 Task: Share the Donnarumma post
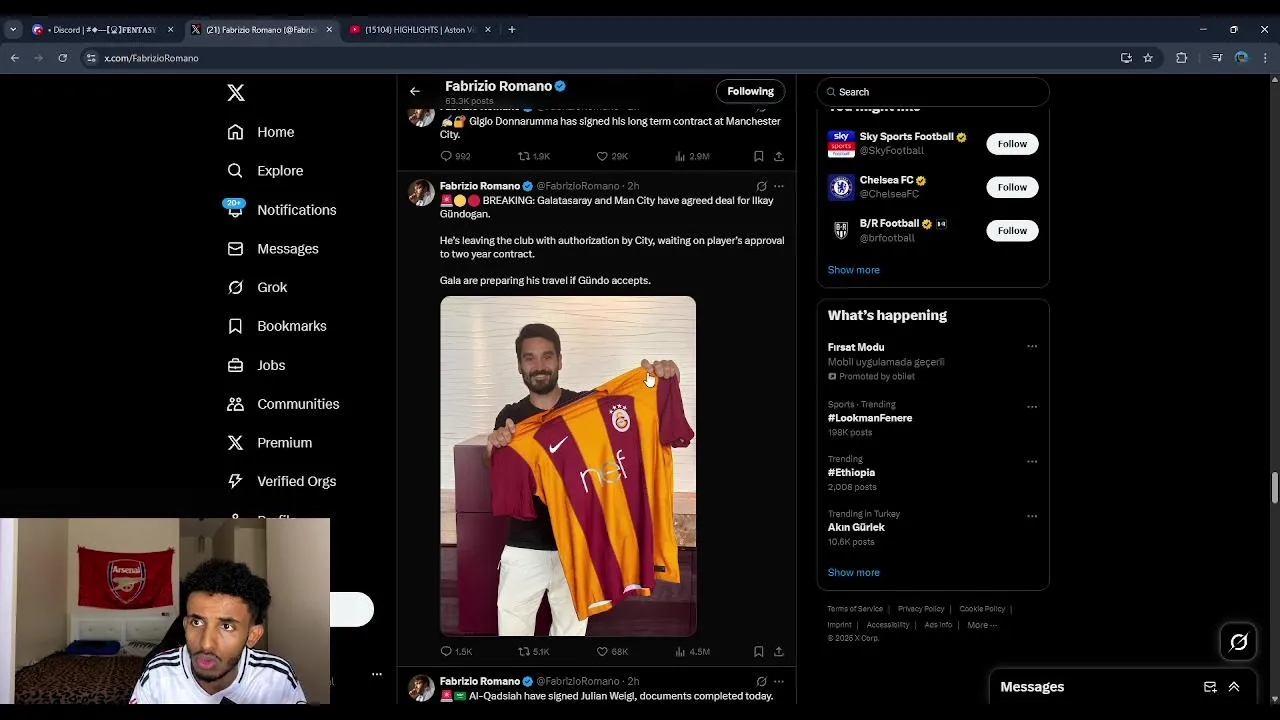pyautogui.click(x=779, y=156)
